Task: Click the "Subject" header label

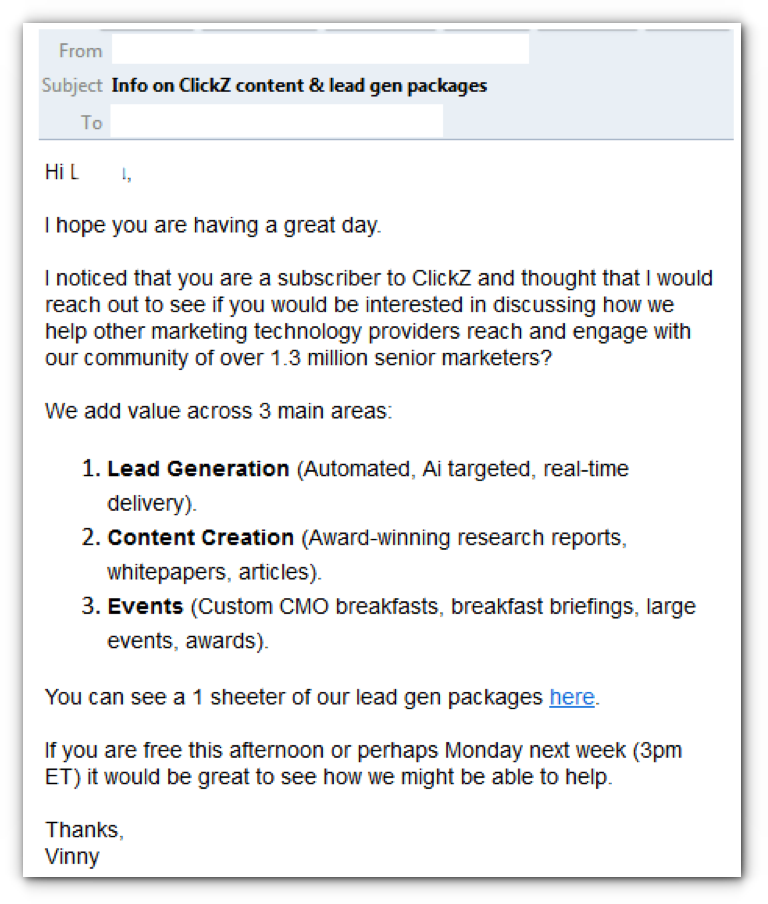Action: (x=72, y=86)
